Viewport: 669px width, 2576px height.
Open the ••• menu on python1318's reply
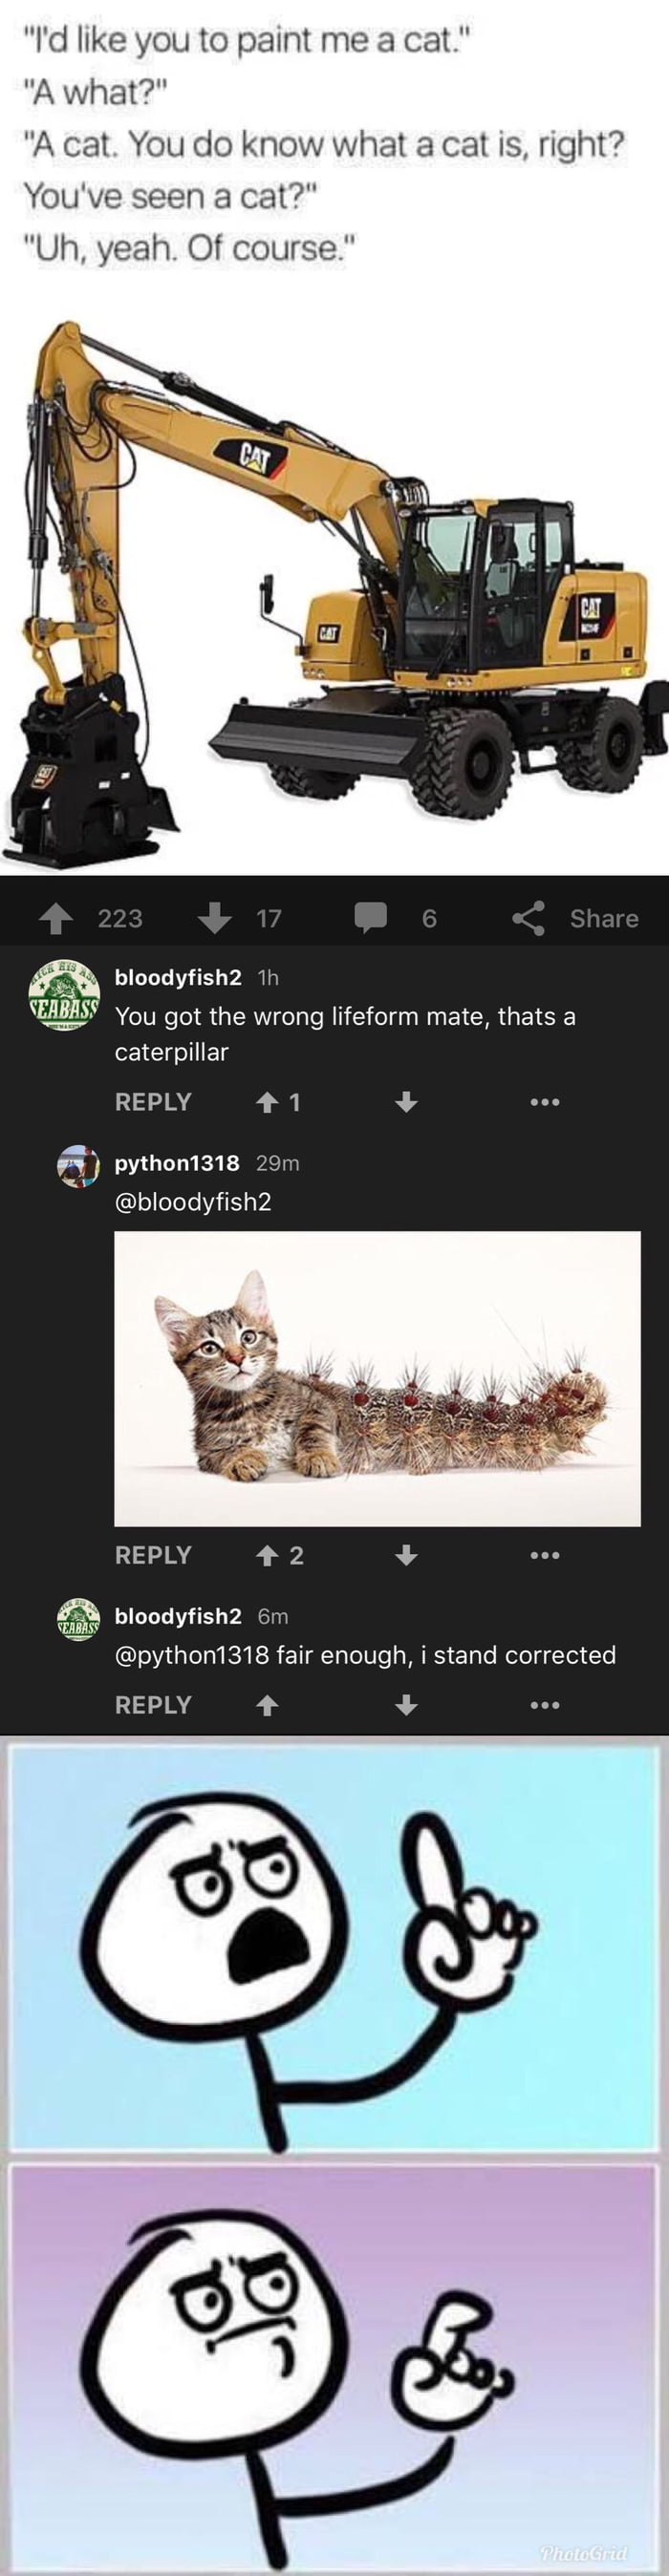545,1554
